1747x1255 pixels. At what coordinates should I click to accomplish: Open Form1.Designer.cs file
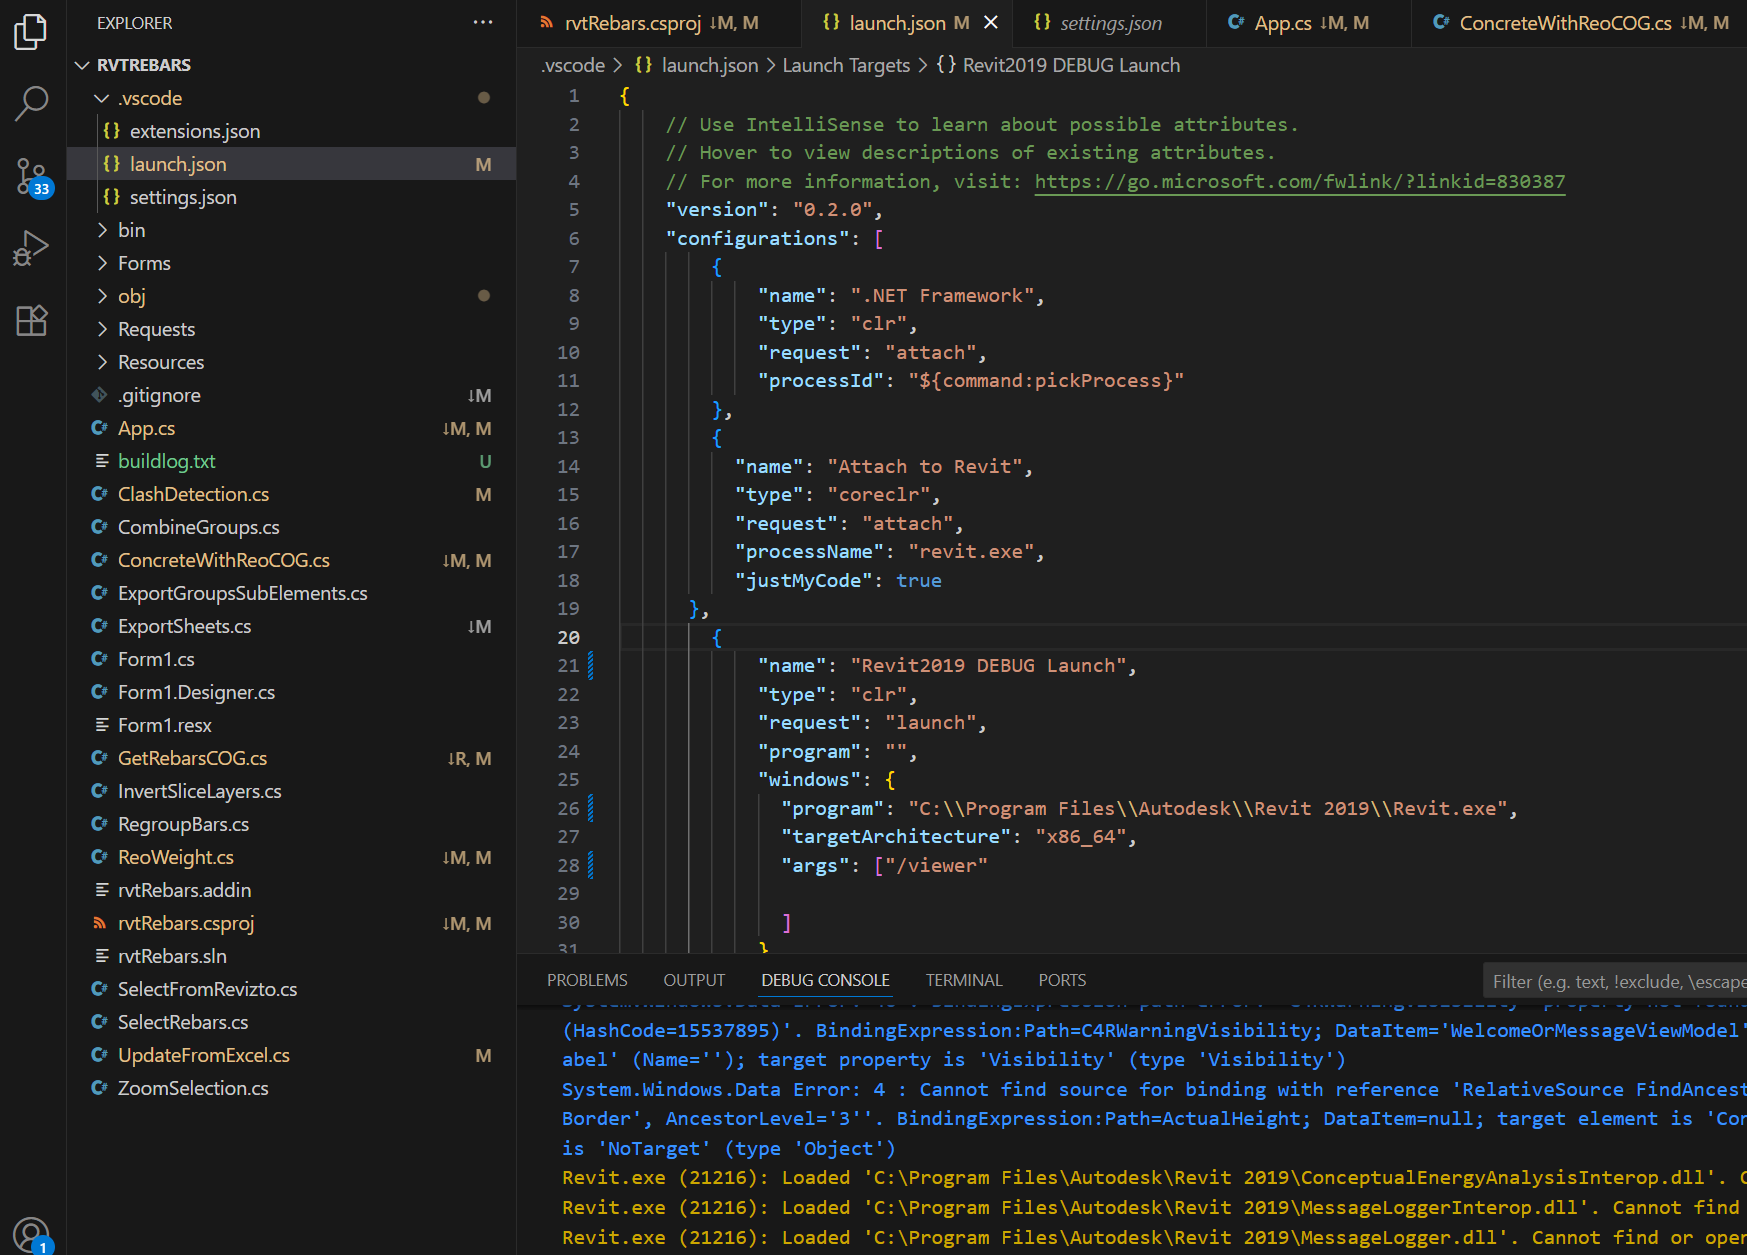click(x=291, y=692)
